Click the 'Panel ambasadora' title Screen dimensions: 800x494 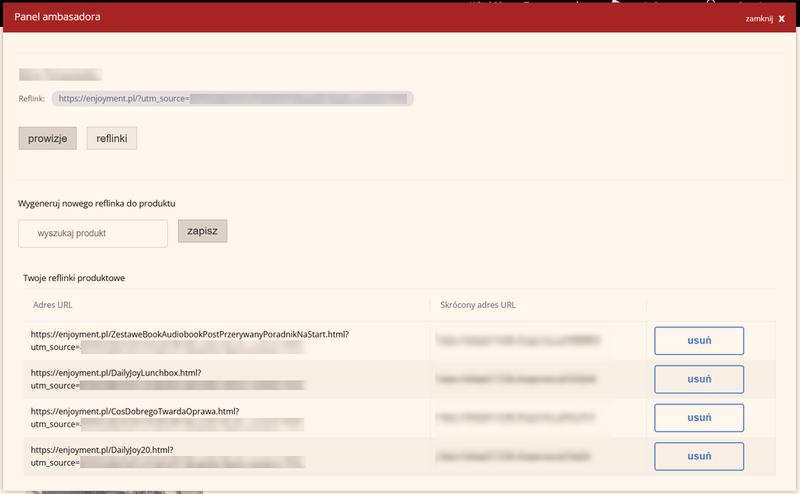coord(57,17)
